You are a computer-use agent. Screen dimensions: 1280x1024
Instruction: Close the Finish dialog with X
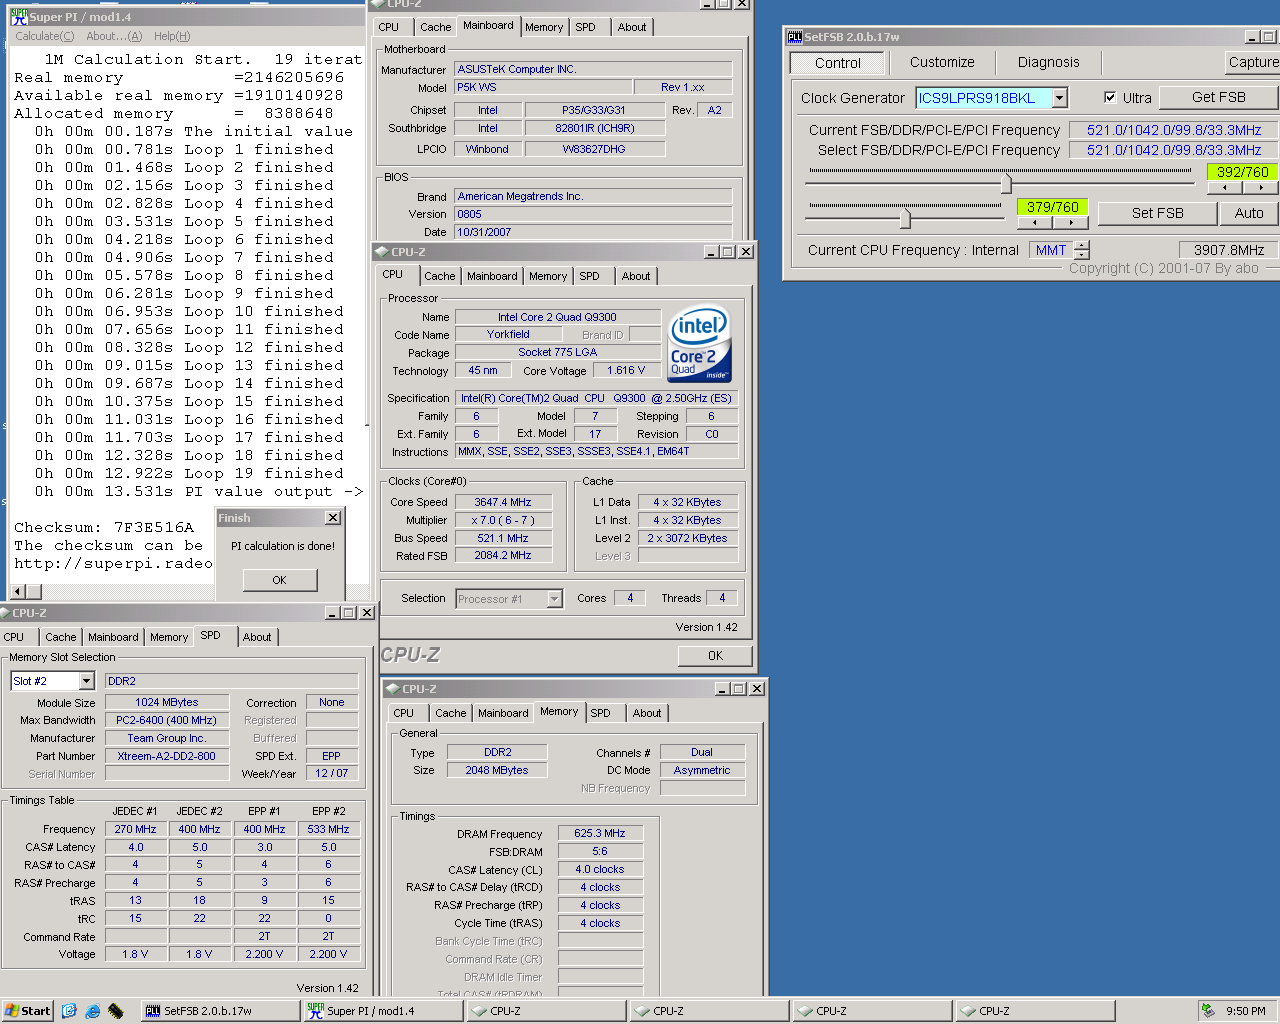333,518
